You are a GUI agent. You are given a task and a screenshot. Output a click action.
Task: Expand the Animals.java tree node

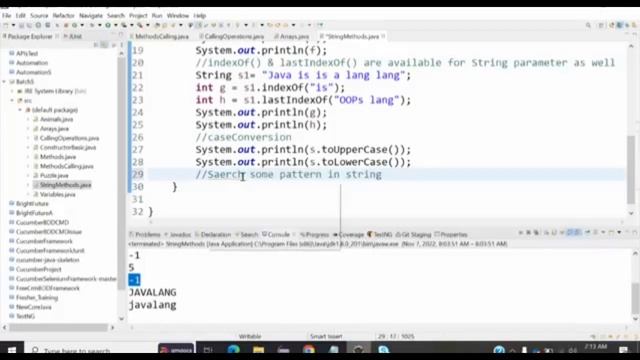[28, 119]
